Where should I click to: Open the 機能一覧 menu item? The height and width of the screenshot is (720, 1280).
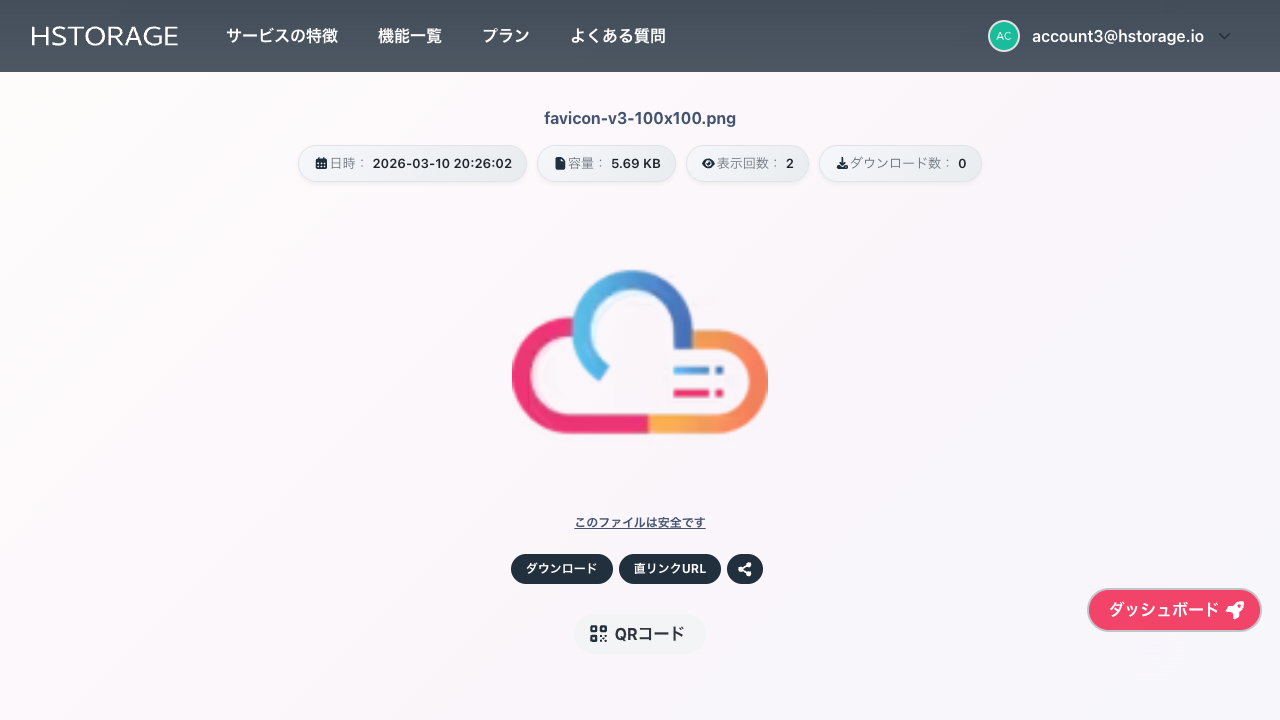410,36
